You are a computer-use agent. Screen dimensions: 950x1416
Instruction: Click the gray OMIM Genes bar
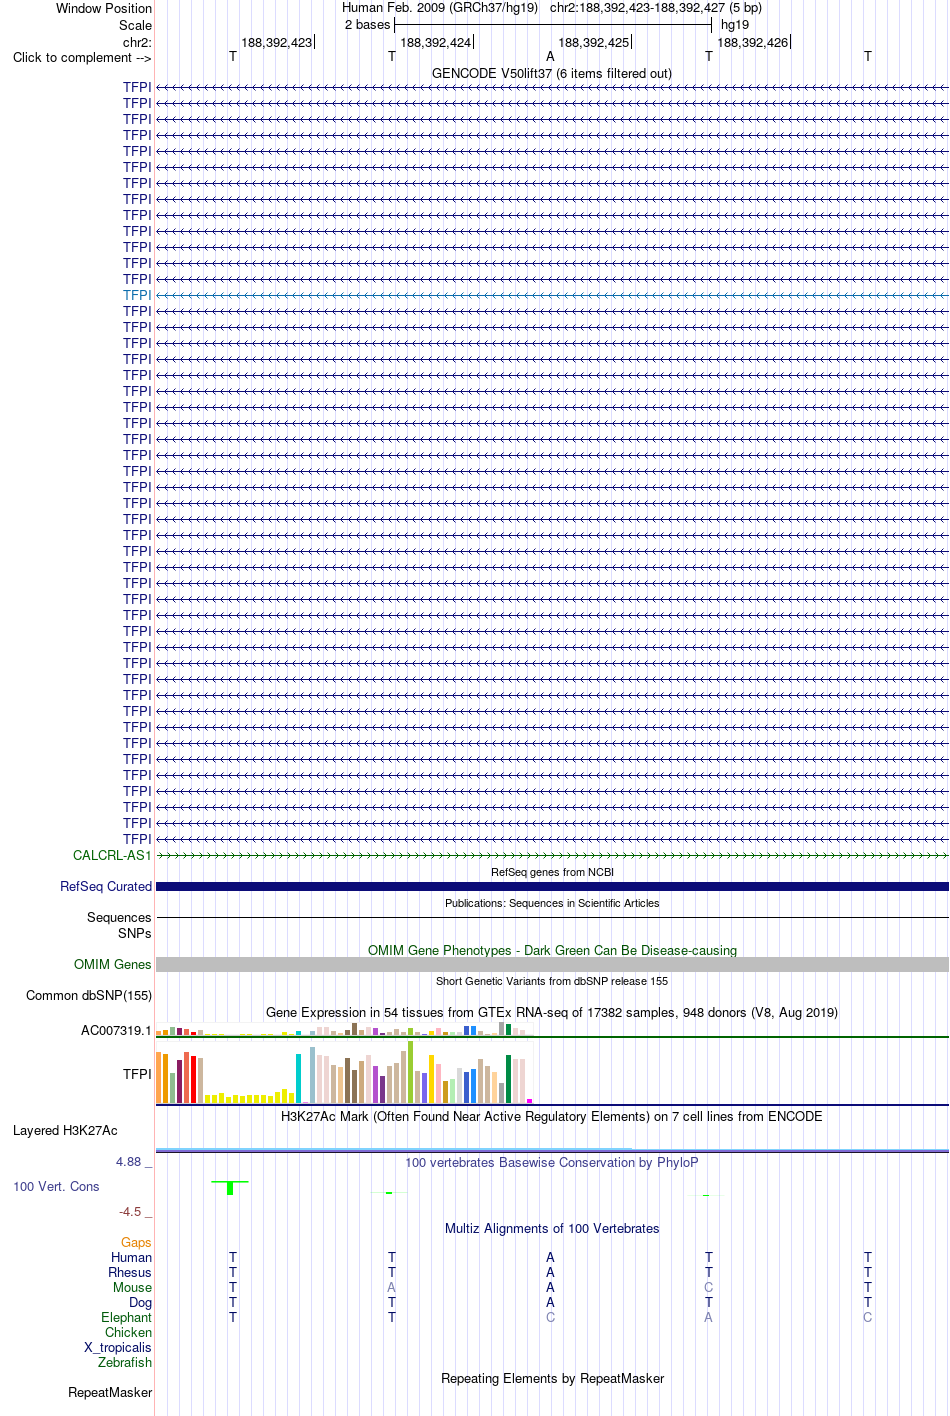tap(552, 964)
